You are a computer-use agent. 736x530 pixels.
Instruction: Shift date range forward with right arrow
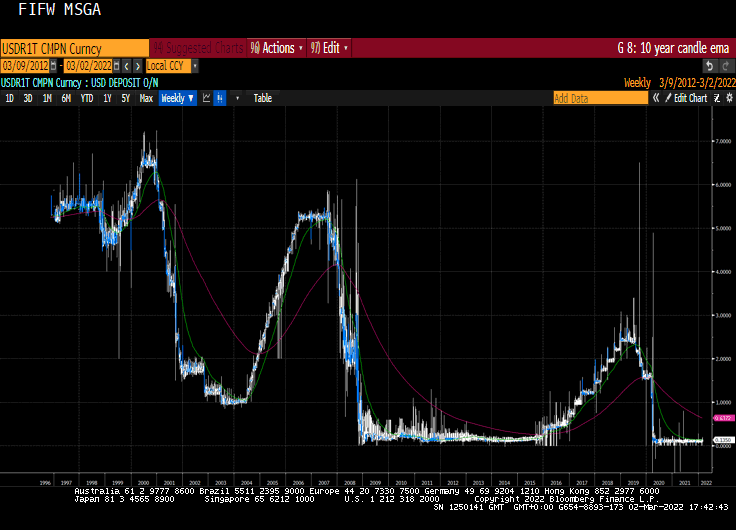coord(138,65)
